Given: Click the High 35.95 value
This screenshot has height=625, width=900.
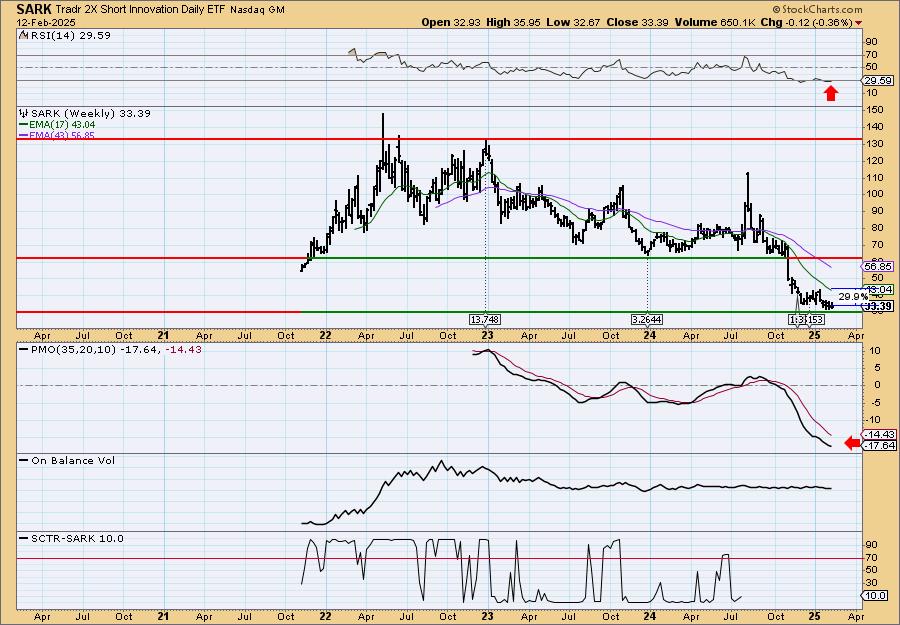Looking at the screenshot, I should [x=514, y=22].
